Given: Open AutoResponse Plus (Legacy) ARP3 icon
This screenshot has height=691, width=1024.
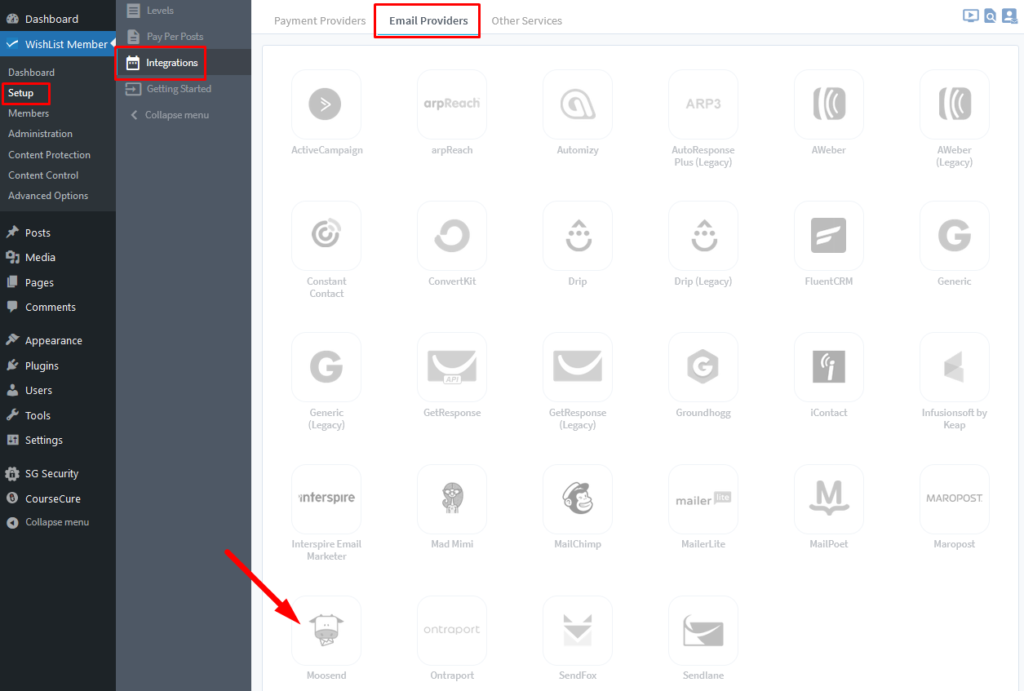Looking at the screenshot, I should tap(703, 104).
